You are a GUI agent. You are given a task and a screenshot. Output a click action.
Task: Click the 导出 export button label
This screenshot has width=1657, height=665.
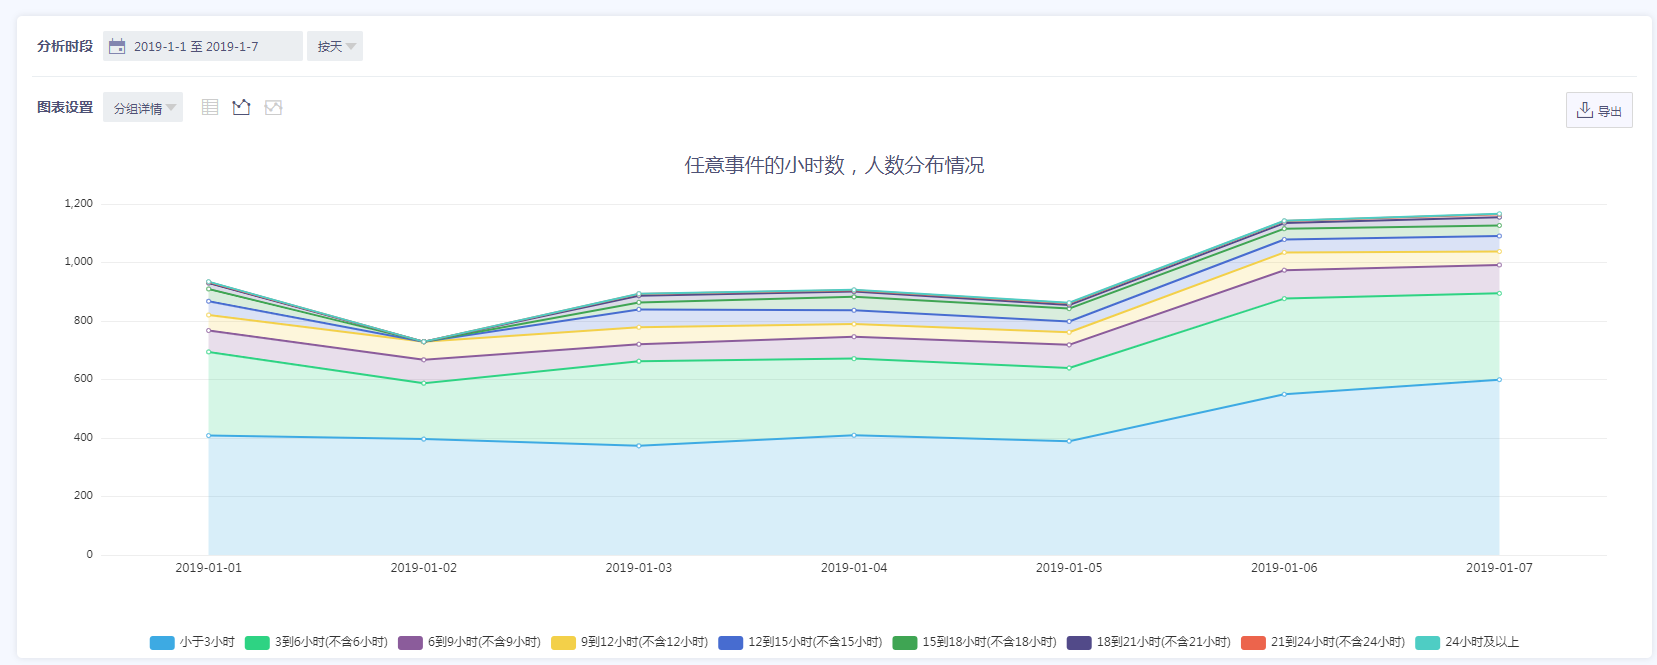coord(1609,111)
